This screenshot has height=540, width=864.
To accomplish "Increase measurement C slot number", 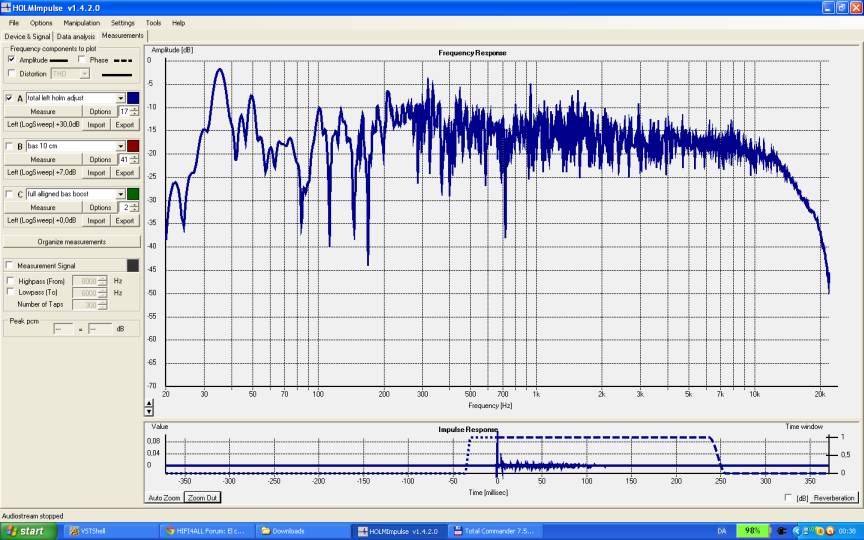I will 134,204.
